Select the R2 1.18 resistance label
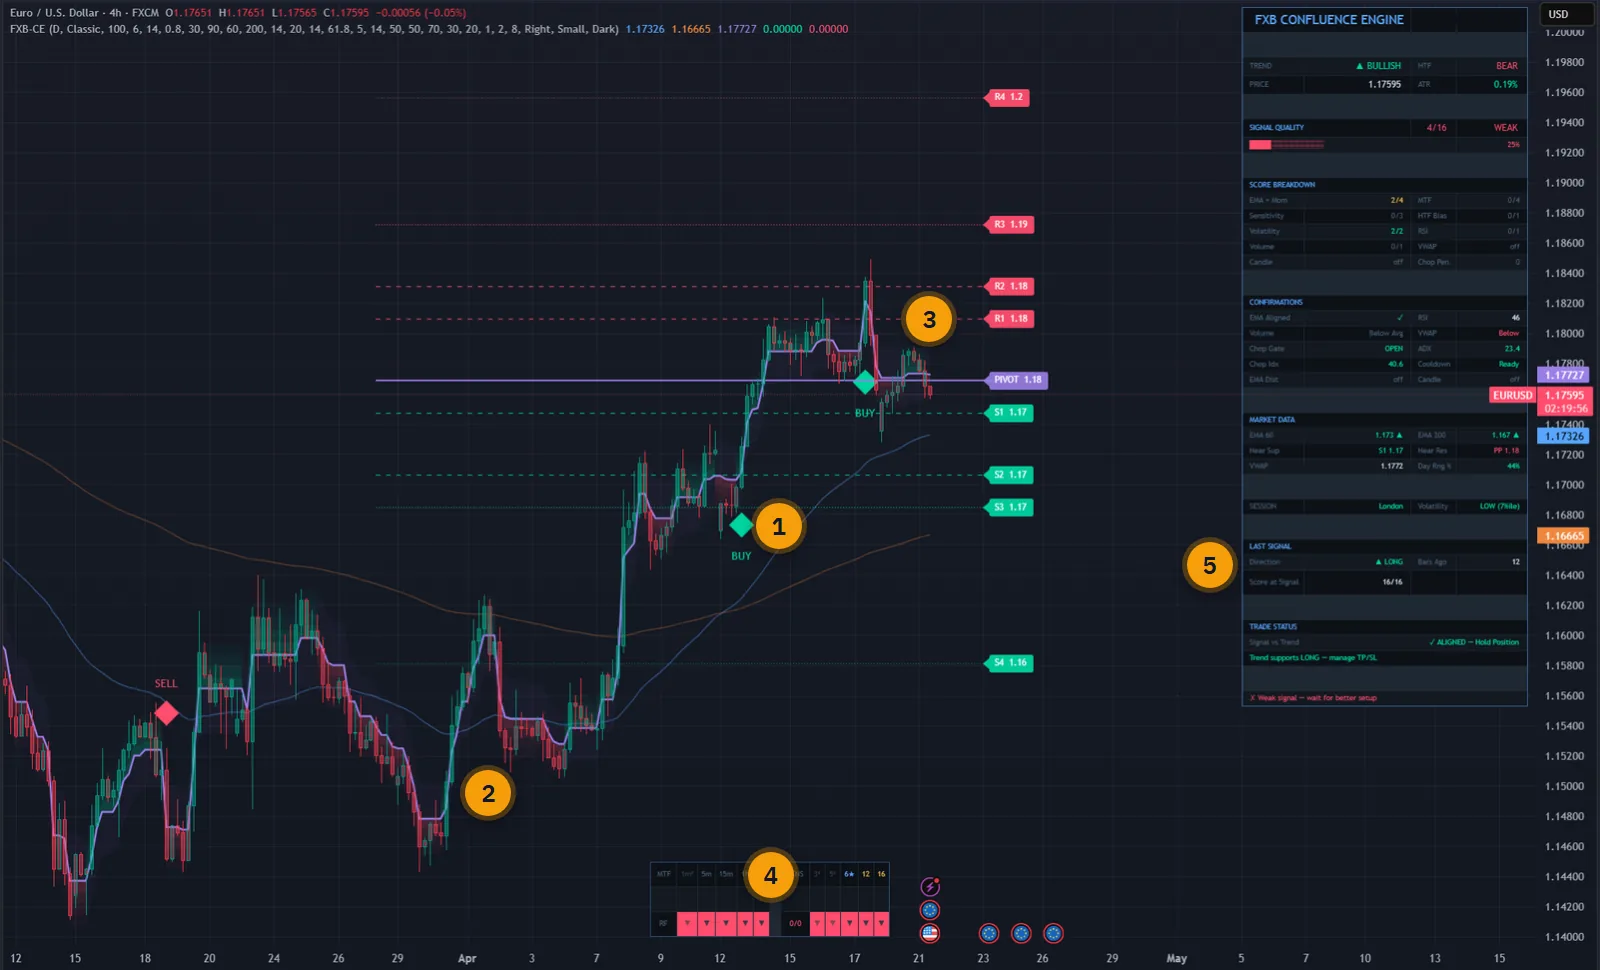Image resolution: width=1600 pixels, height=970 pixels. [1010, 286]
